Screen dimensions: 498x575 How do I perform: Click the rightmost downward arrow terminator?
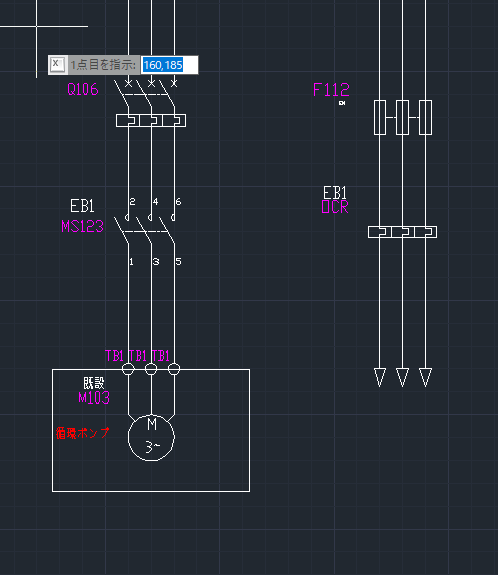coord(425,377)
